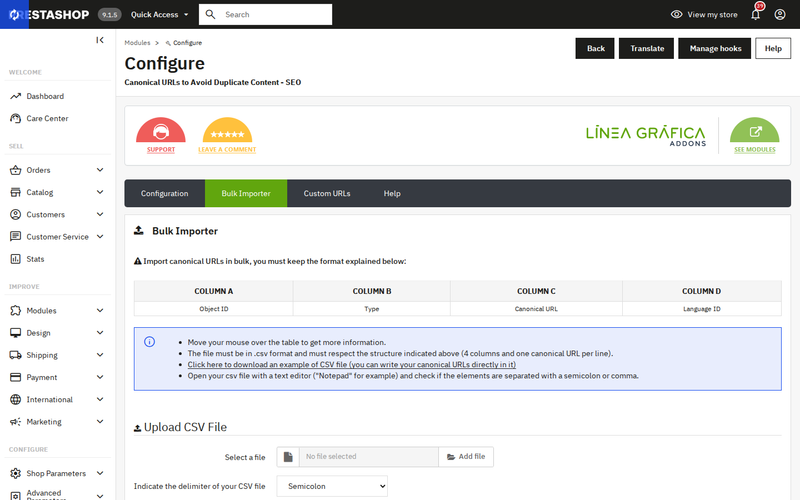Select the Bulk Importer tab
Screen dimensions: 800x500
click(246, 193)
